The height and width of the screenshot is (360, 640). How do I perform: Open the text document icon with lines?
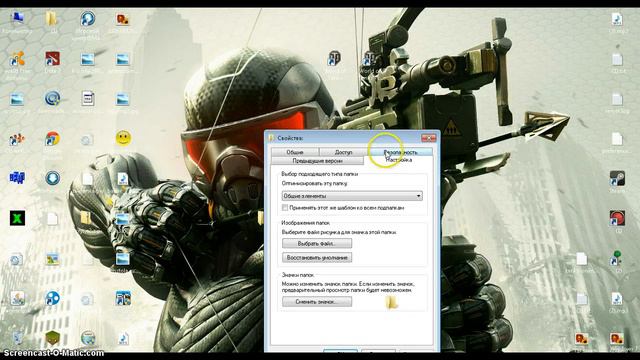click(88, 98)
